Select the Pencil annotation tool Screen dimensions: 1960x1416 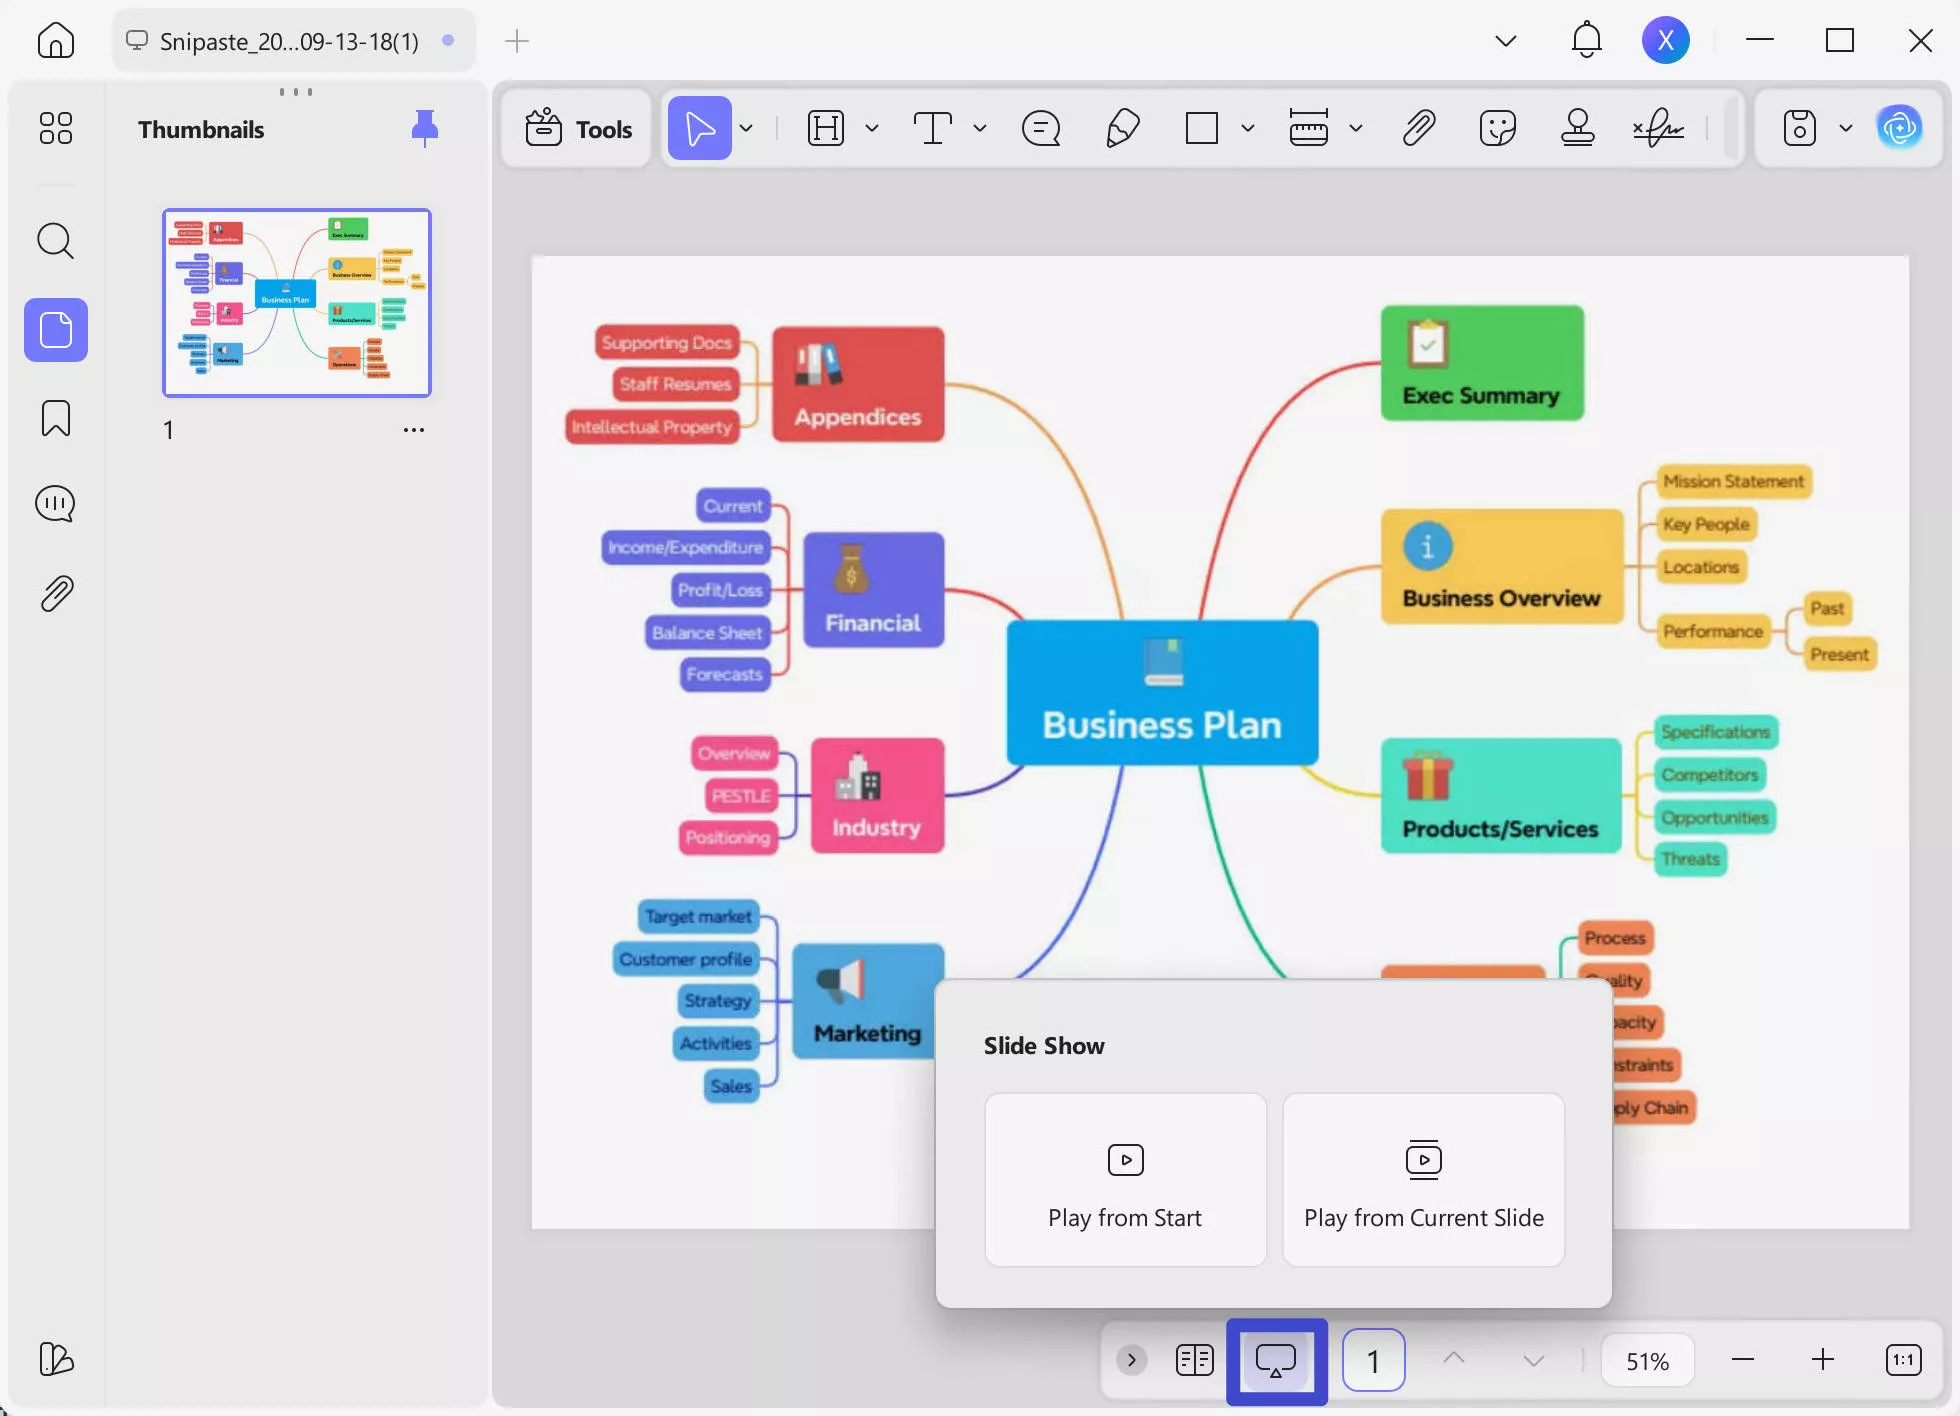[x=1123, y=128]
